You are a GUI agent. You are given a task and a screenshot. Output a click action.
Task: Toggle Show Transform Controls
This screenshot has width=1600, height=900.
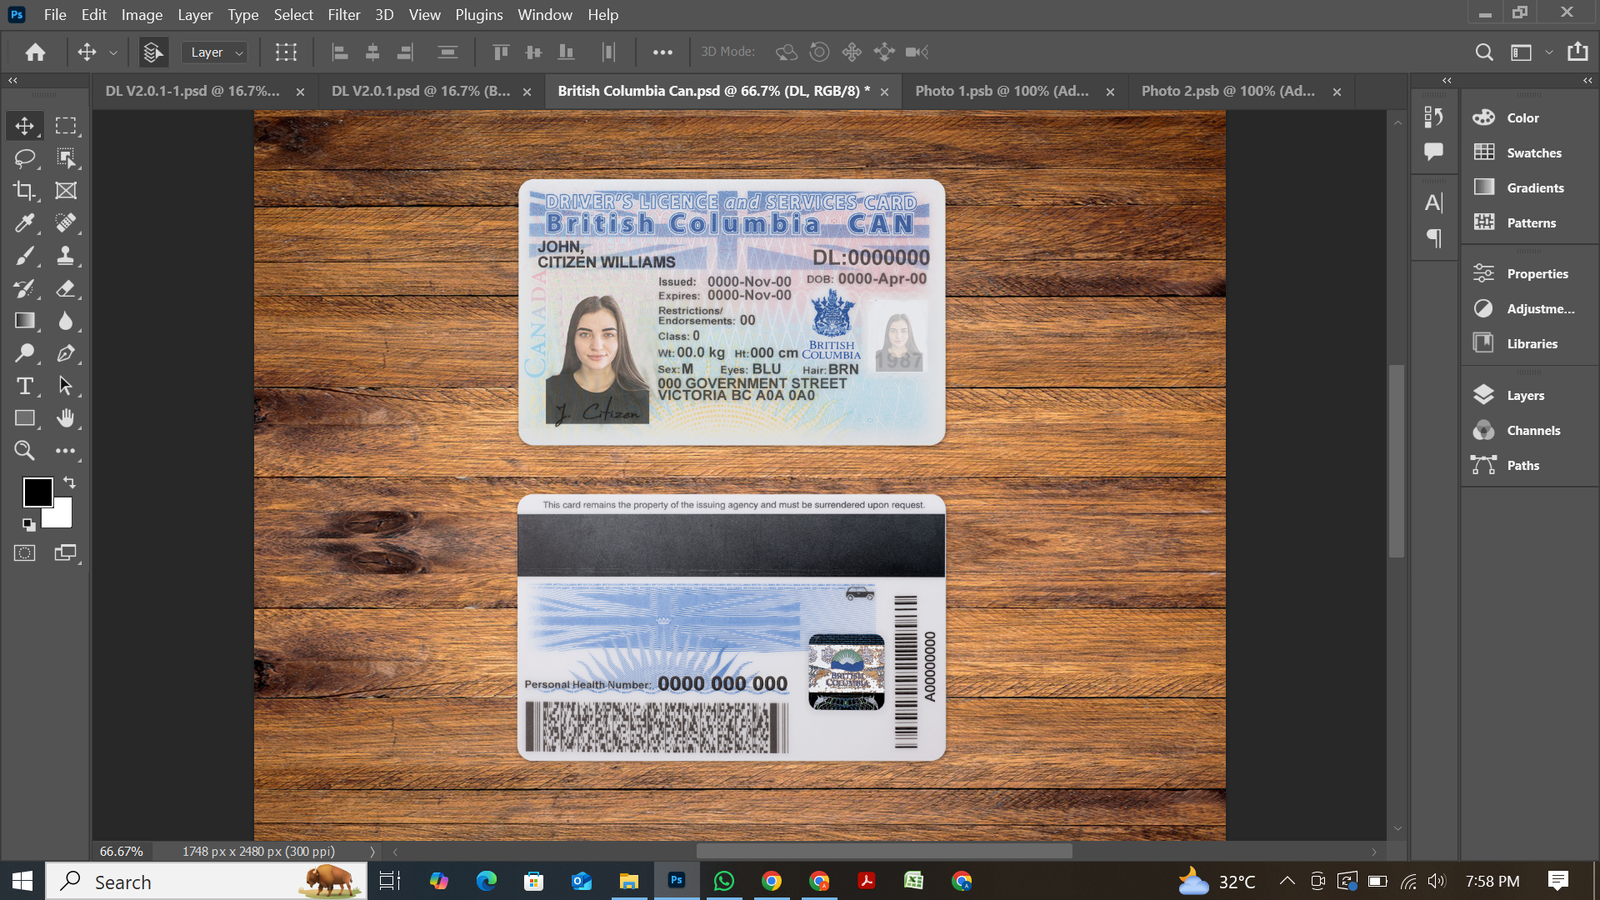point(287,52)
